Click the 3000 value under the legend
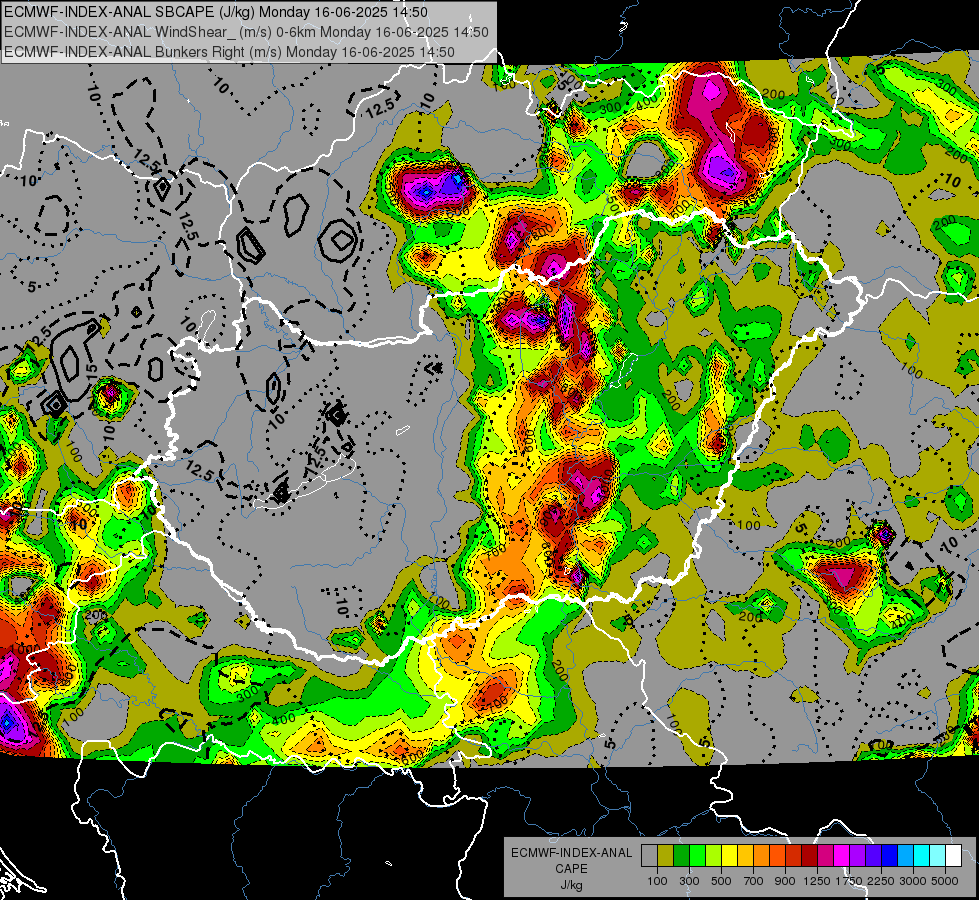 click(x=913, y=881)
